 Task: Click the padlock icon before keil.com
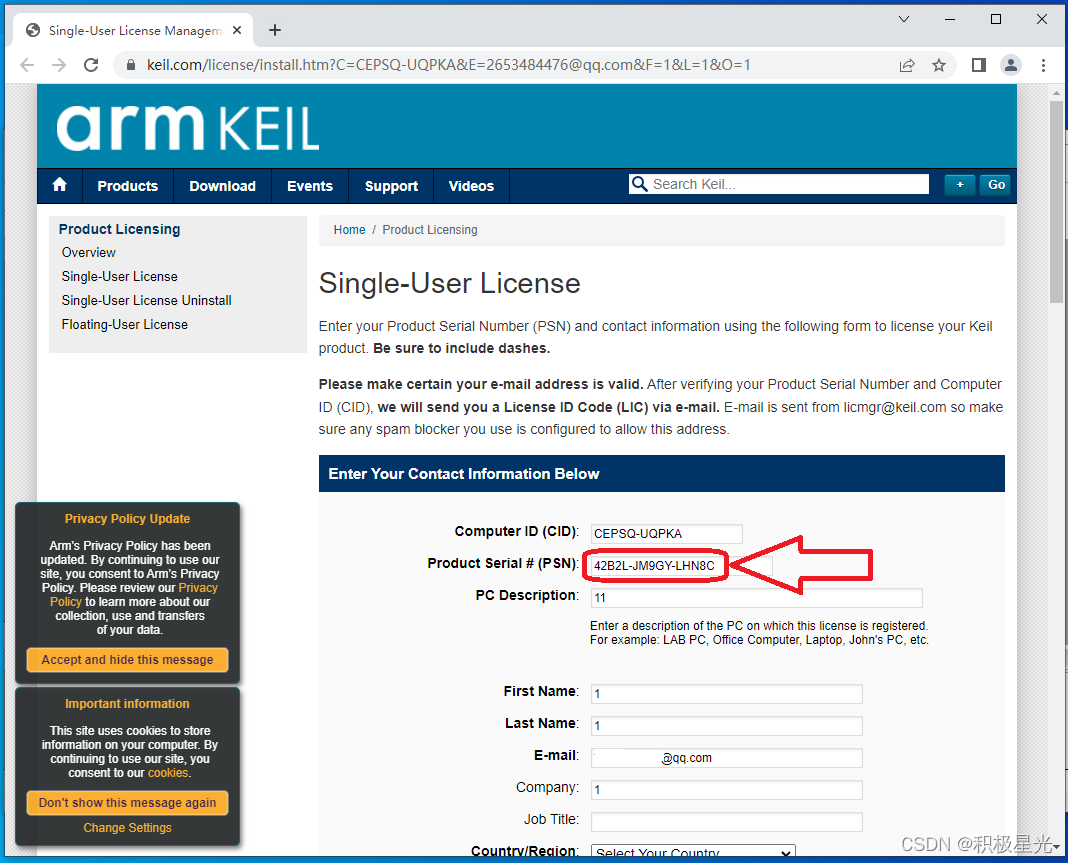131,64
